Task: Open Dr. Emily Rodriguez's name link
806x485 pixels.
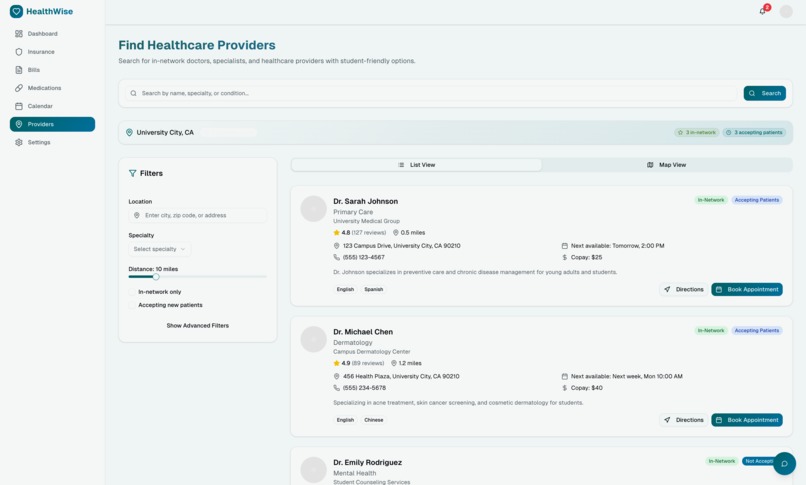Action: coord(368,462)
